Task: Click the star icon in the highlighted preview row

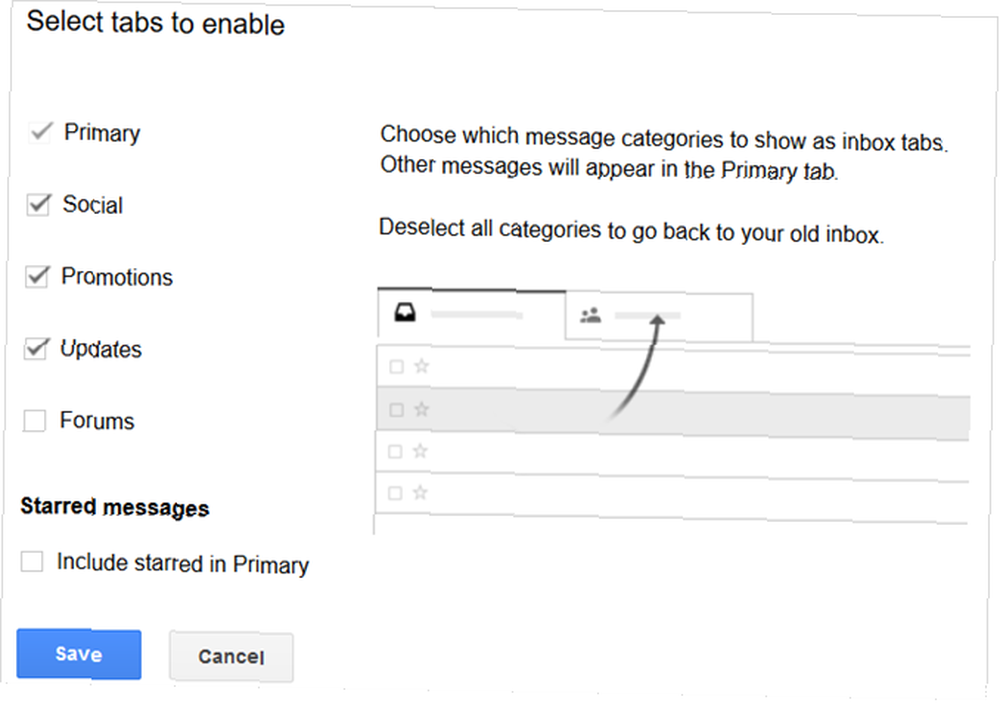Action: (x=422, y=409)
